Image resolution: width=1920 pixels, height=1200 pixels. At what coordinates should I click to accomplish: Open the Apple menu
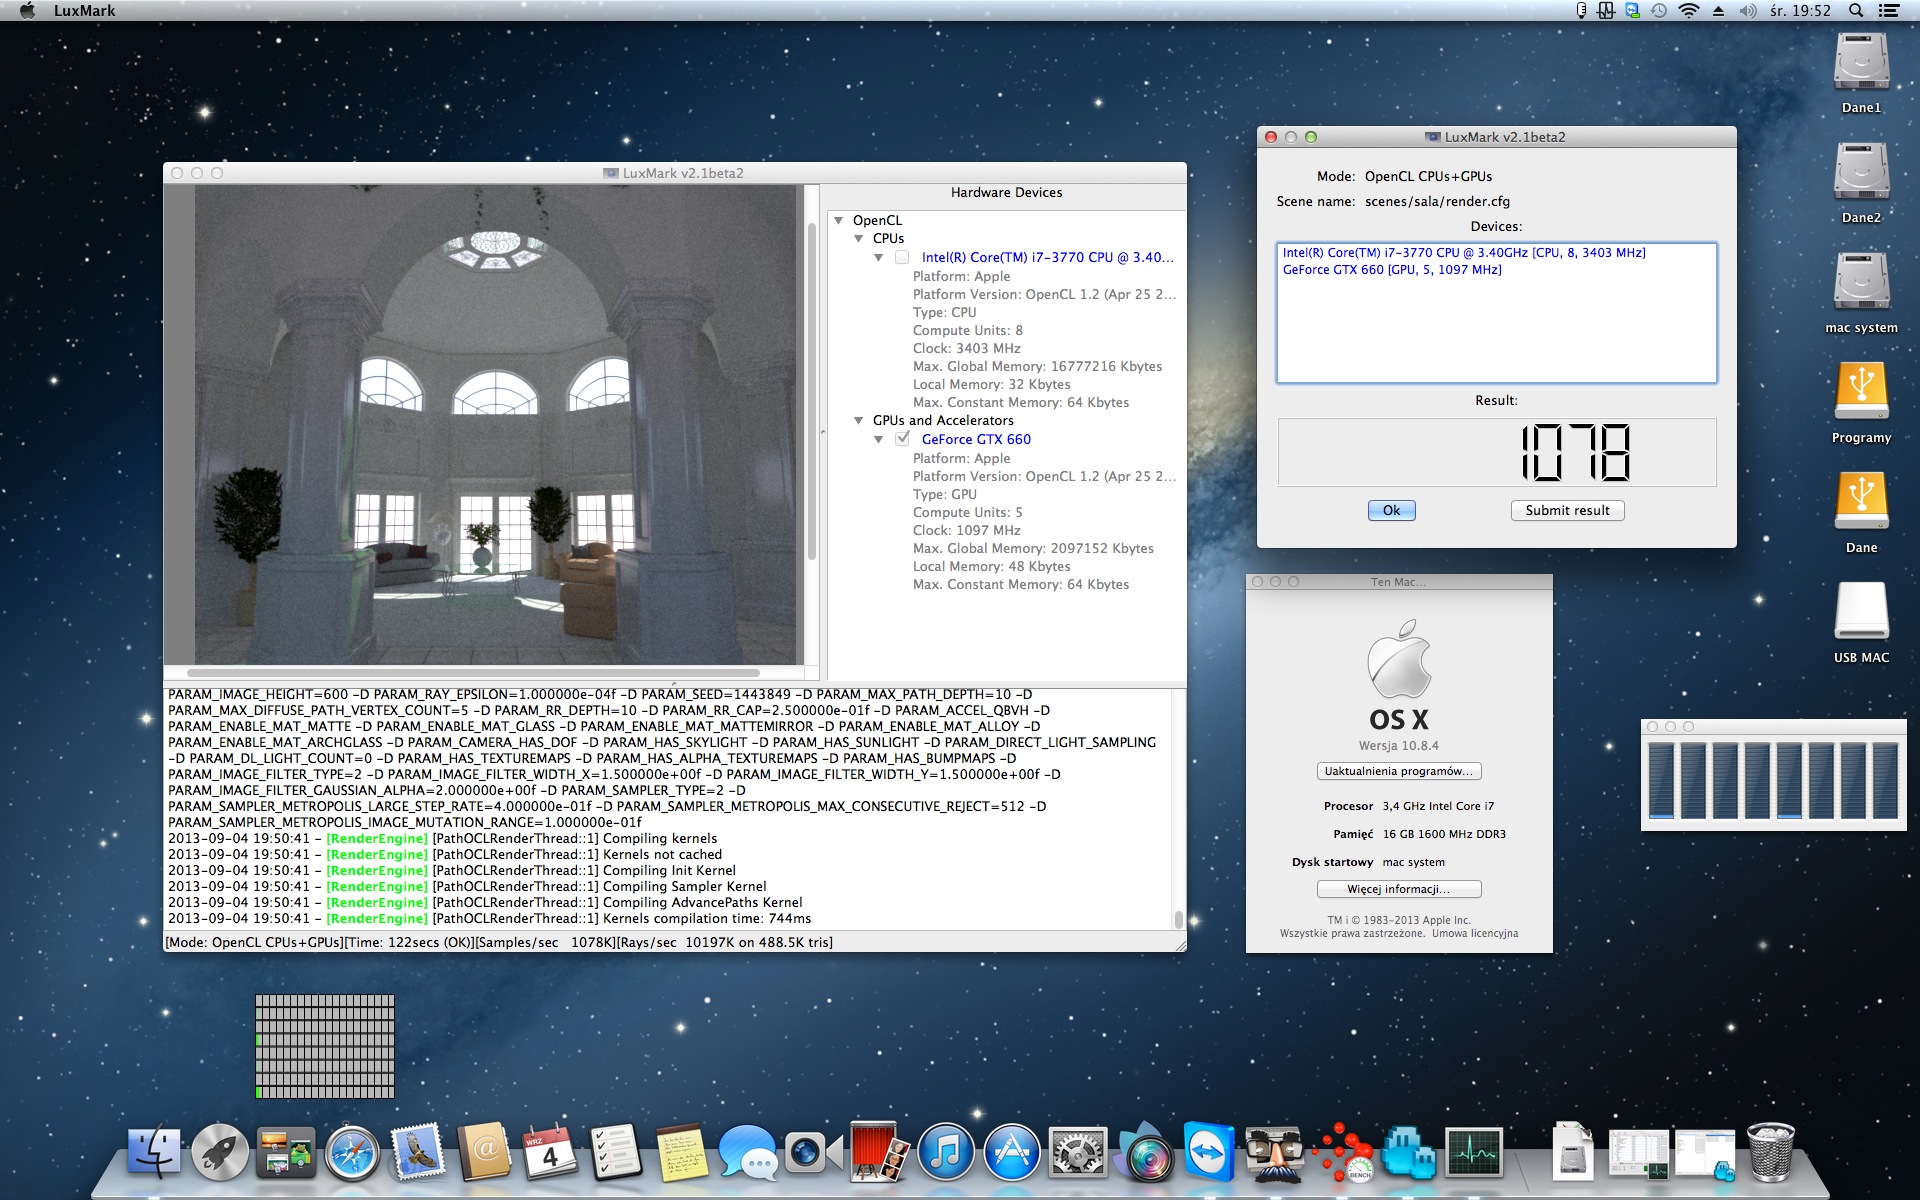[x=27, y=11]
